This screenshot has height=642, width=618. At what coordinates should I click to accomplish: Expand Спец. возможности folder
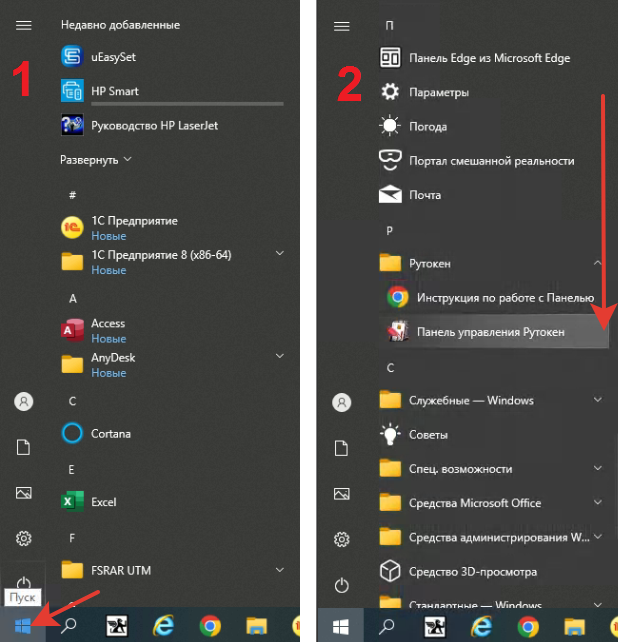(x=598, y=467)
